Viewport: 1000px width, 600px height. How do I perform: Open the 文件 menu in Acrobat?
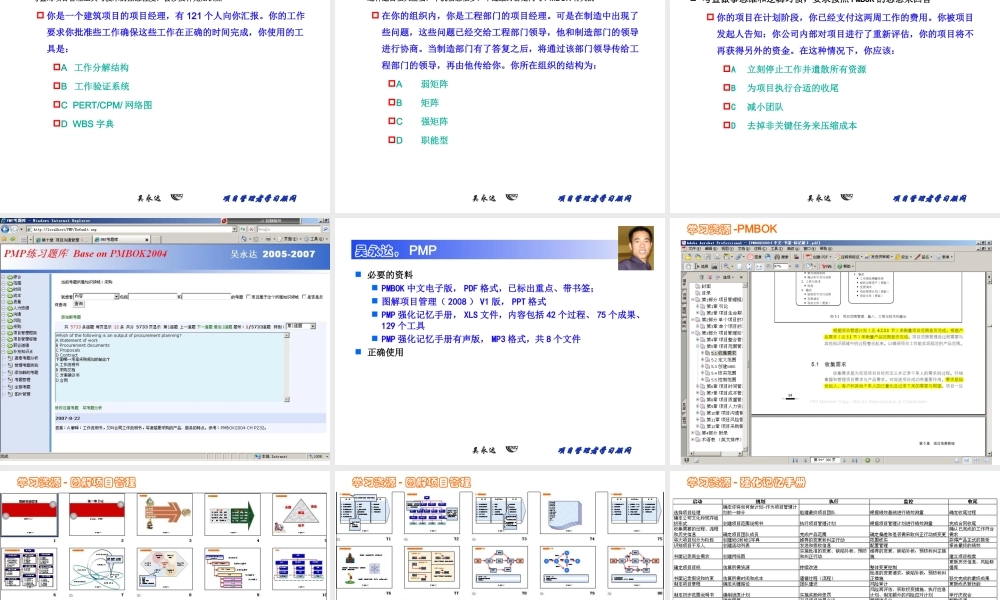tap(691, 249)
